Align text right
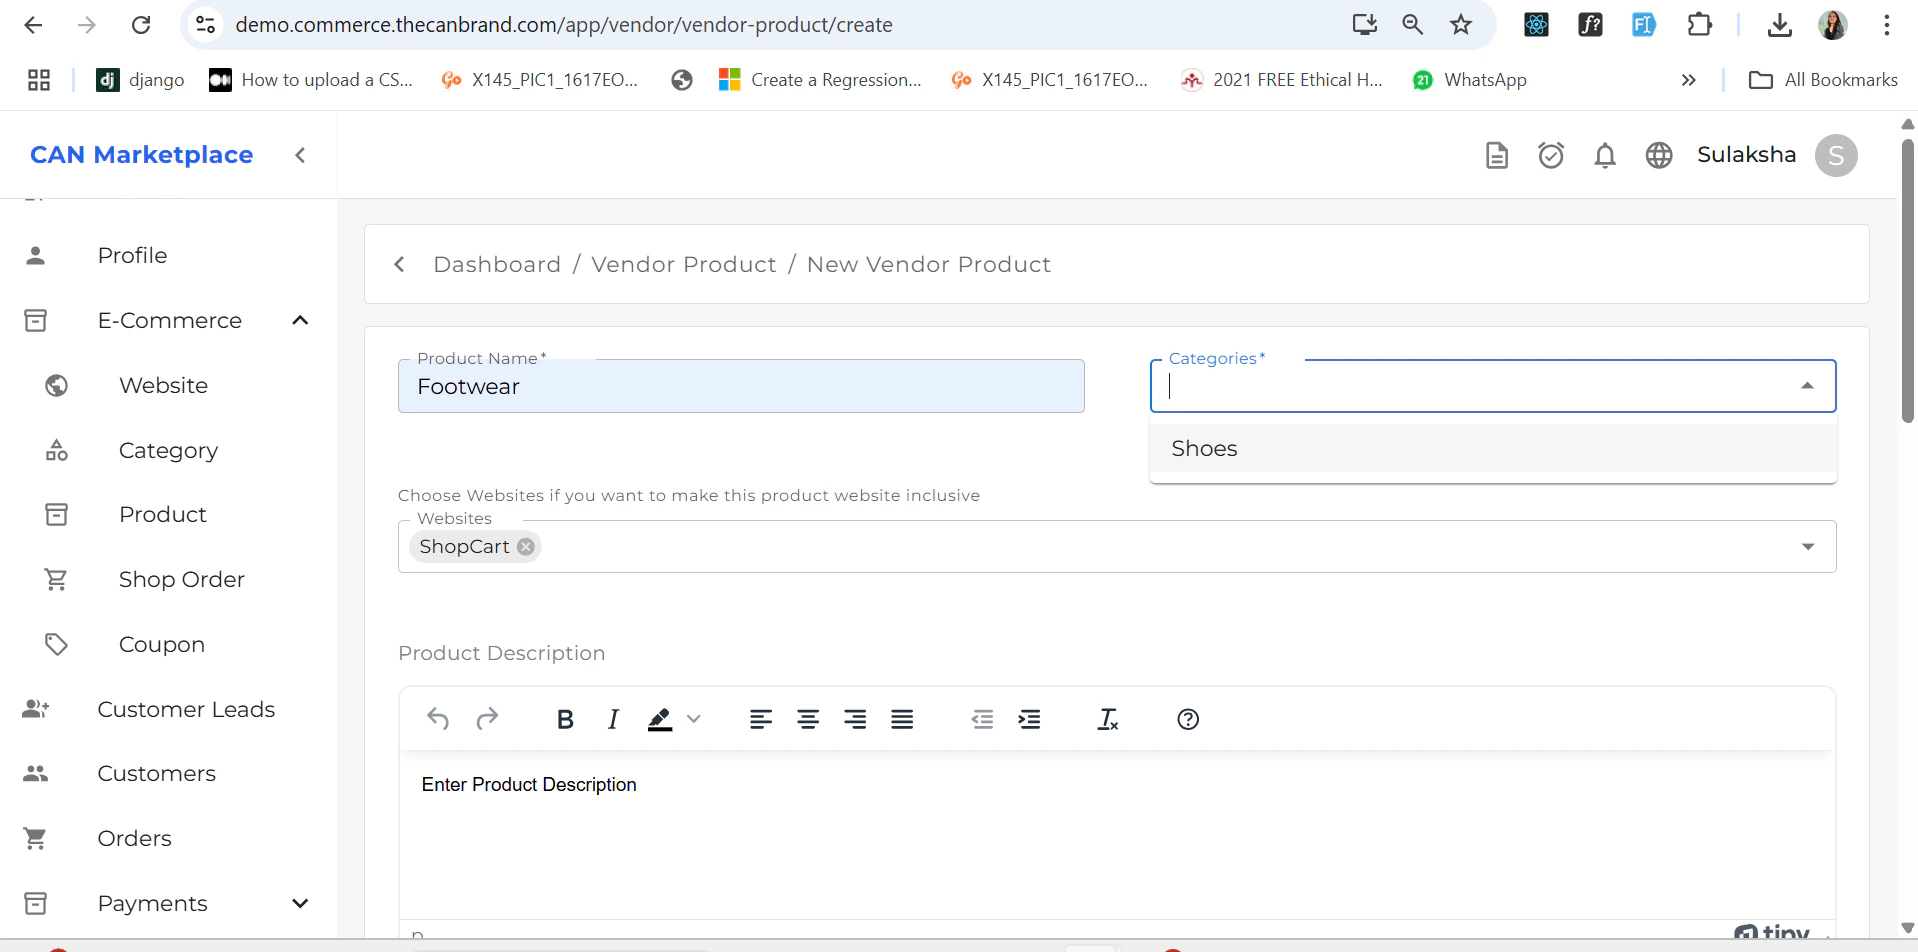Viewport: 1918px width, 952px height. point(855,719)
